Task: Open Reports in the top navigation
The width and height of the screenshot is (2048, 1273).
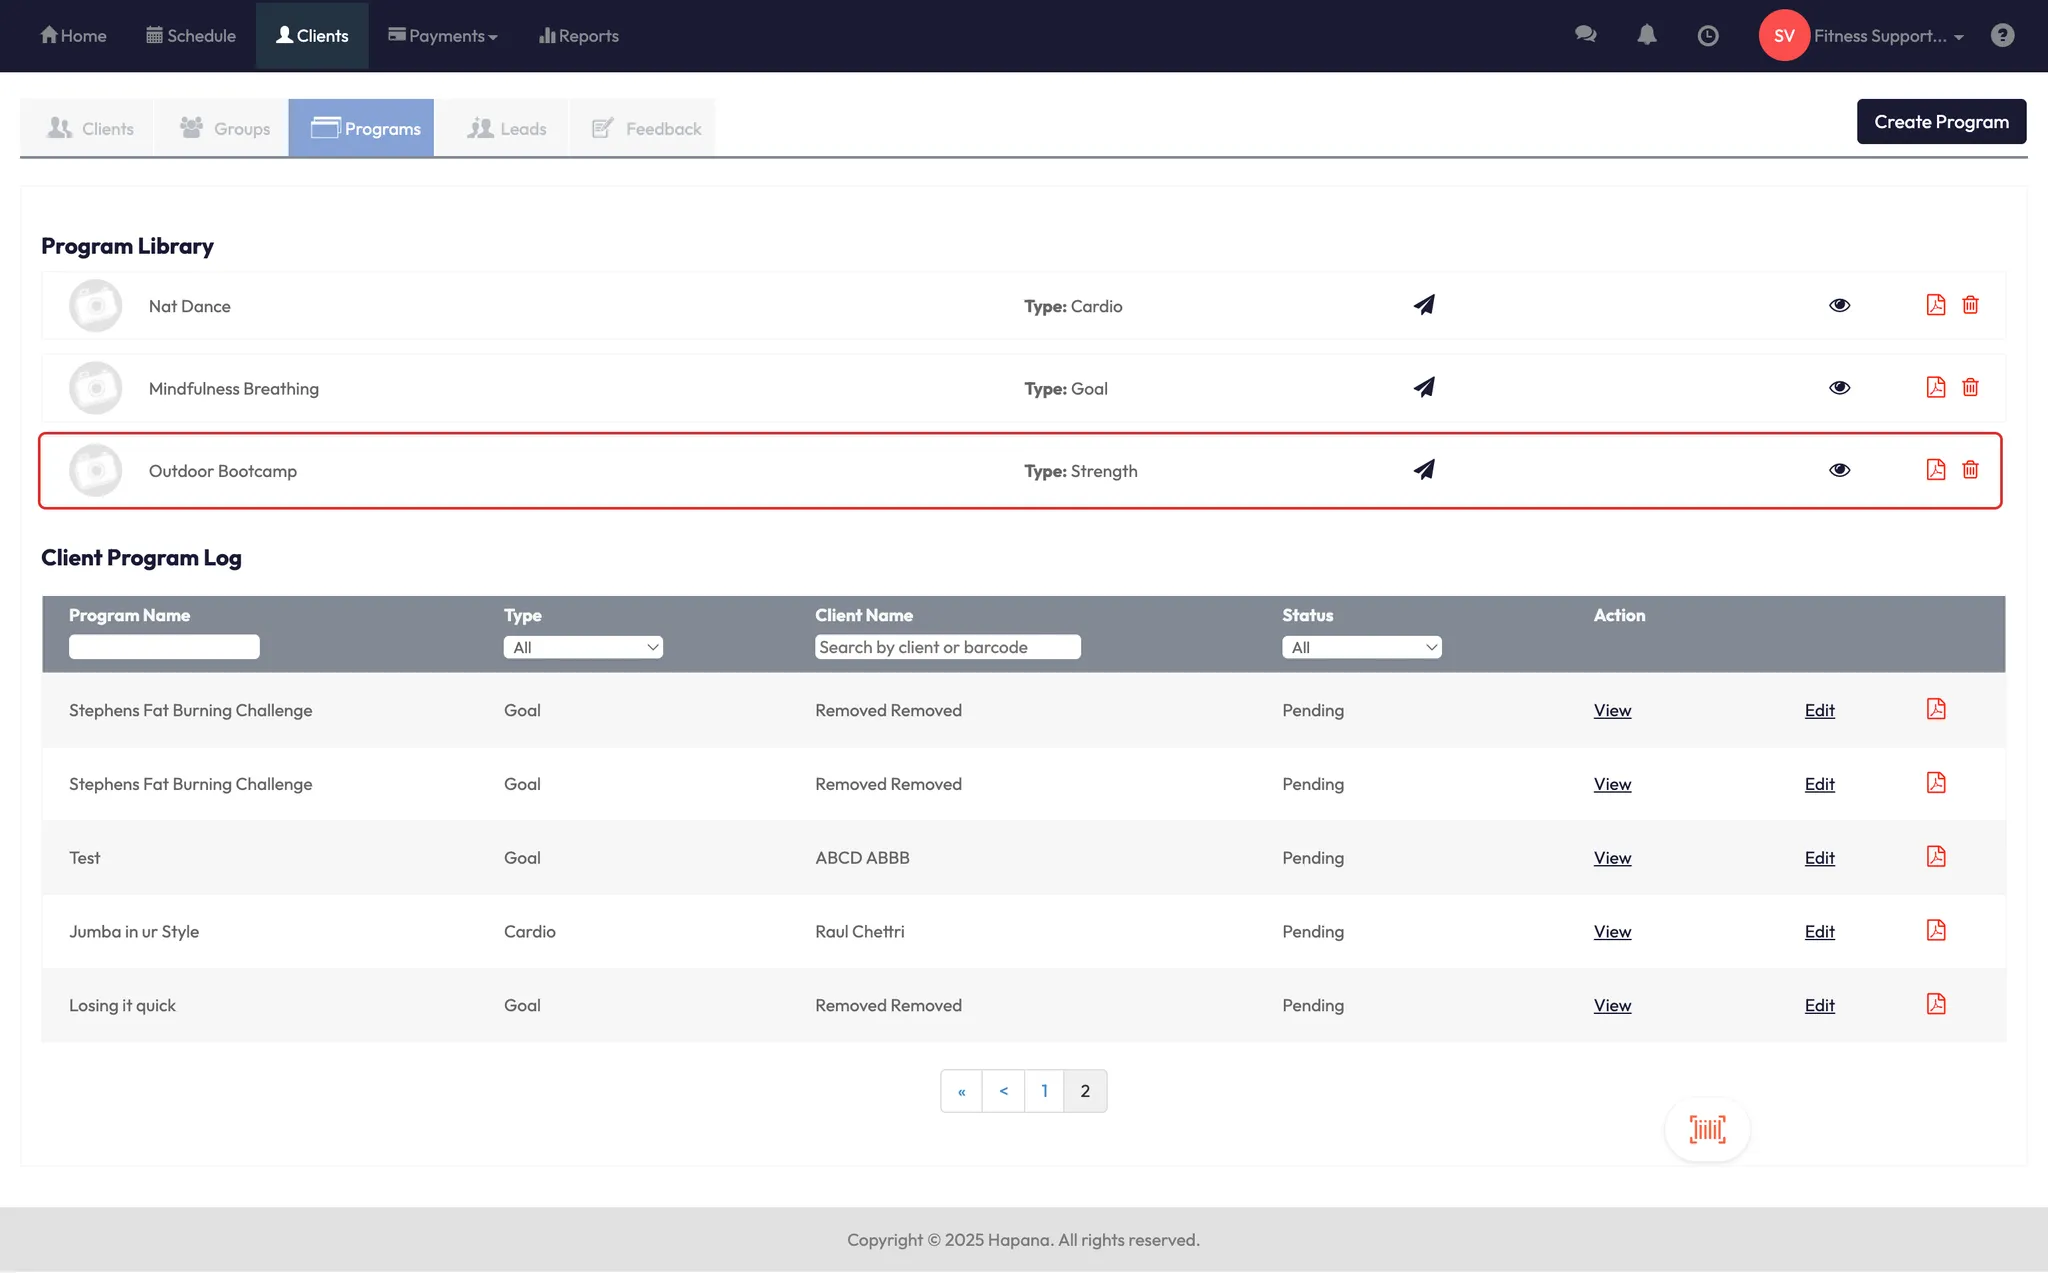Action: tap(579, 36)
